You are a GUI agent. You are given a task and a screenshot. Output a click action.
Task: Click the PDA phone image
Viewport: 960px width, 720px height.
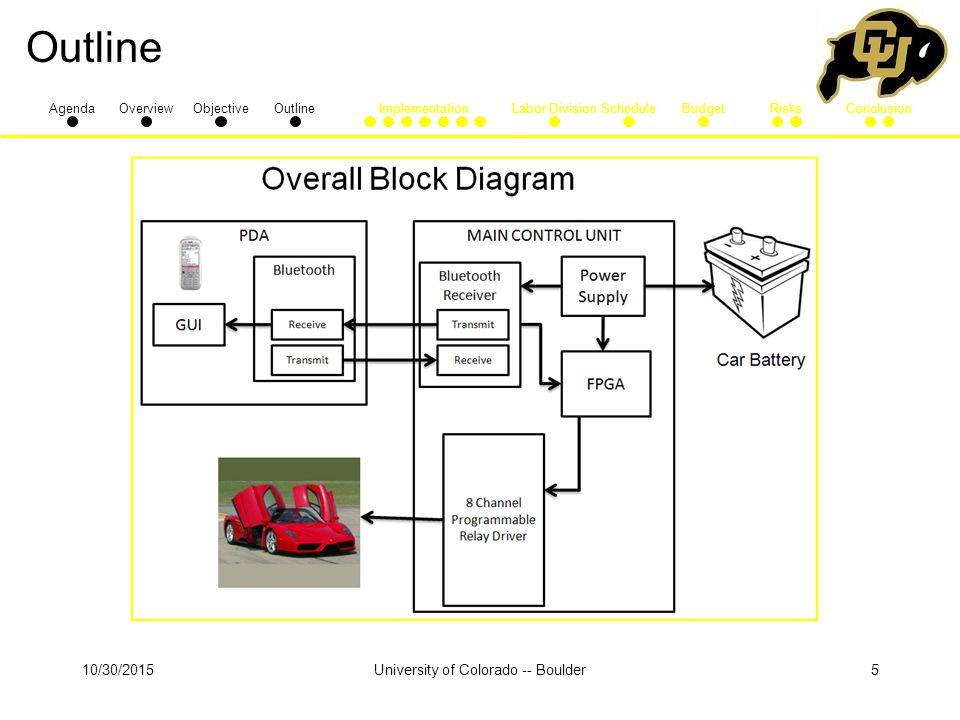point(190,263)
